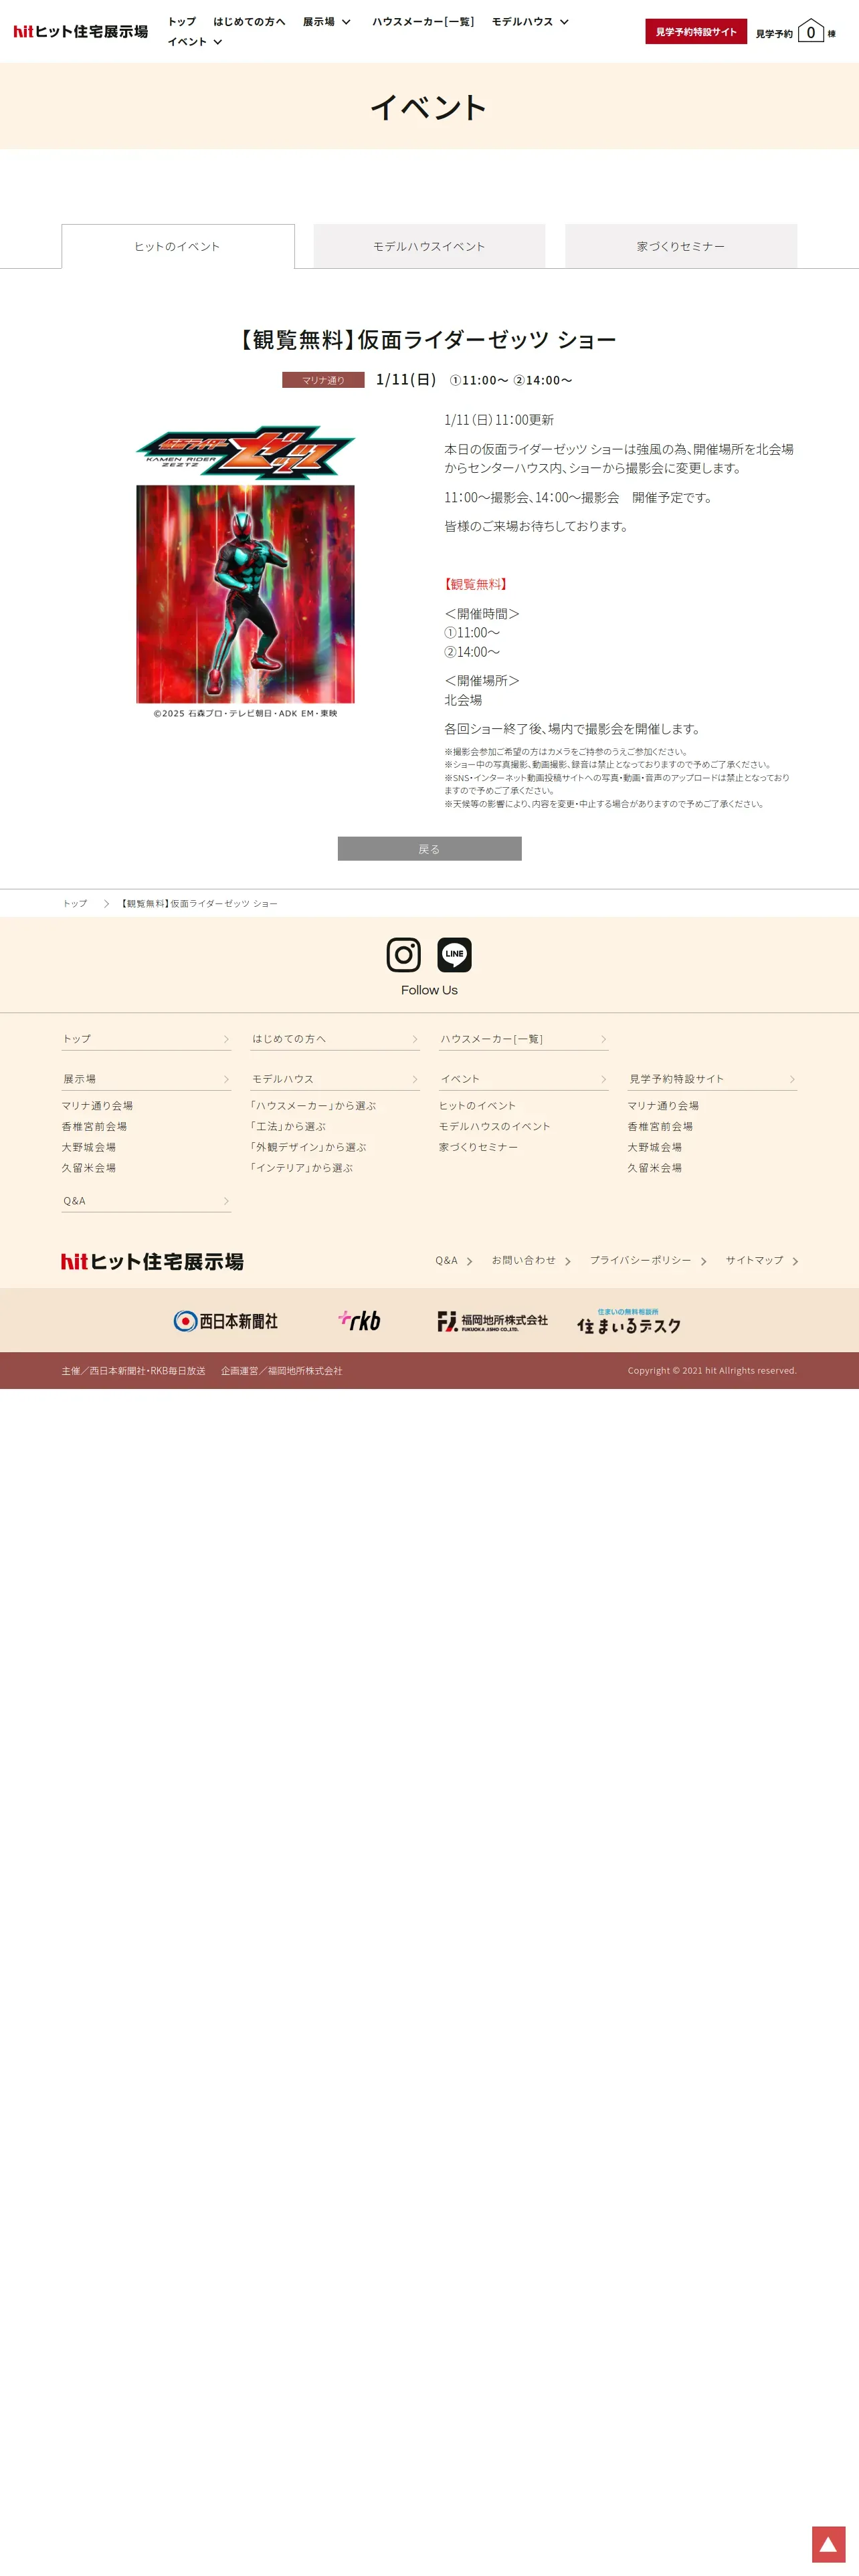Switch to the モデルハウスイベント tab

click(x=429, y=246)
